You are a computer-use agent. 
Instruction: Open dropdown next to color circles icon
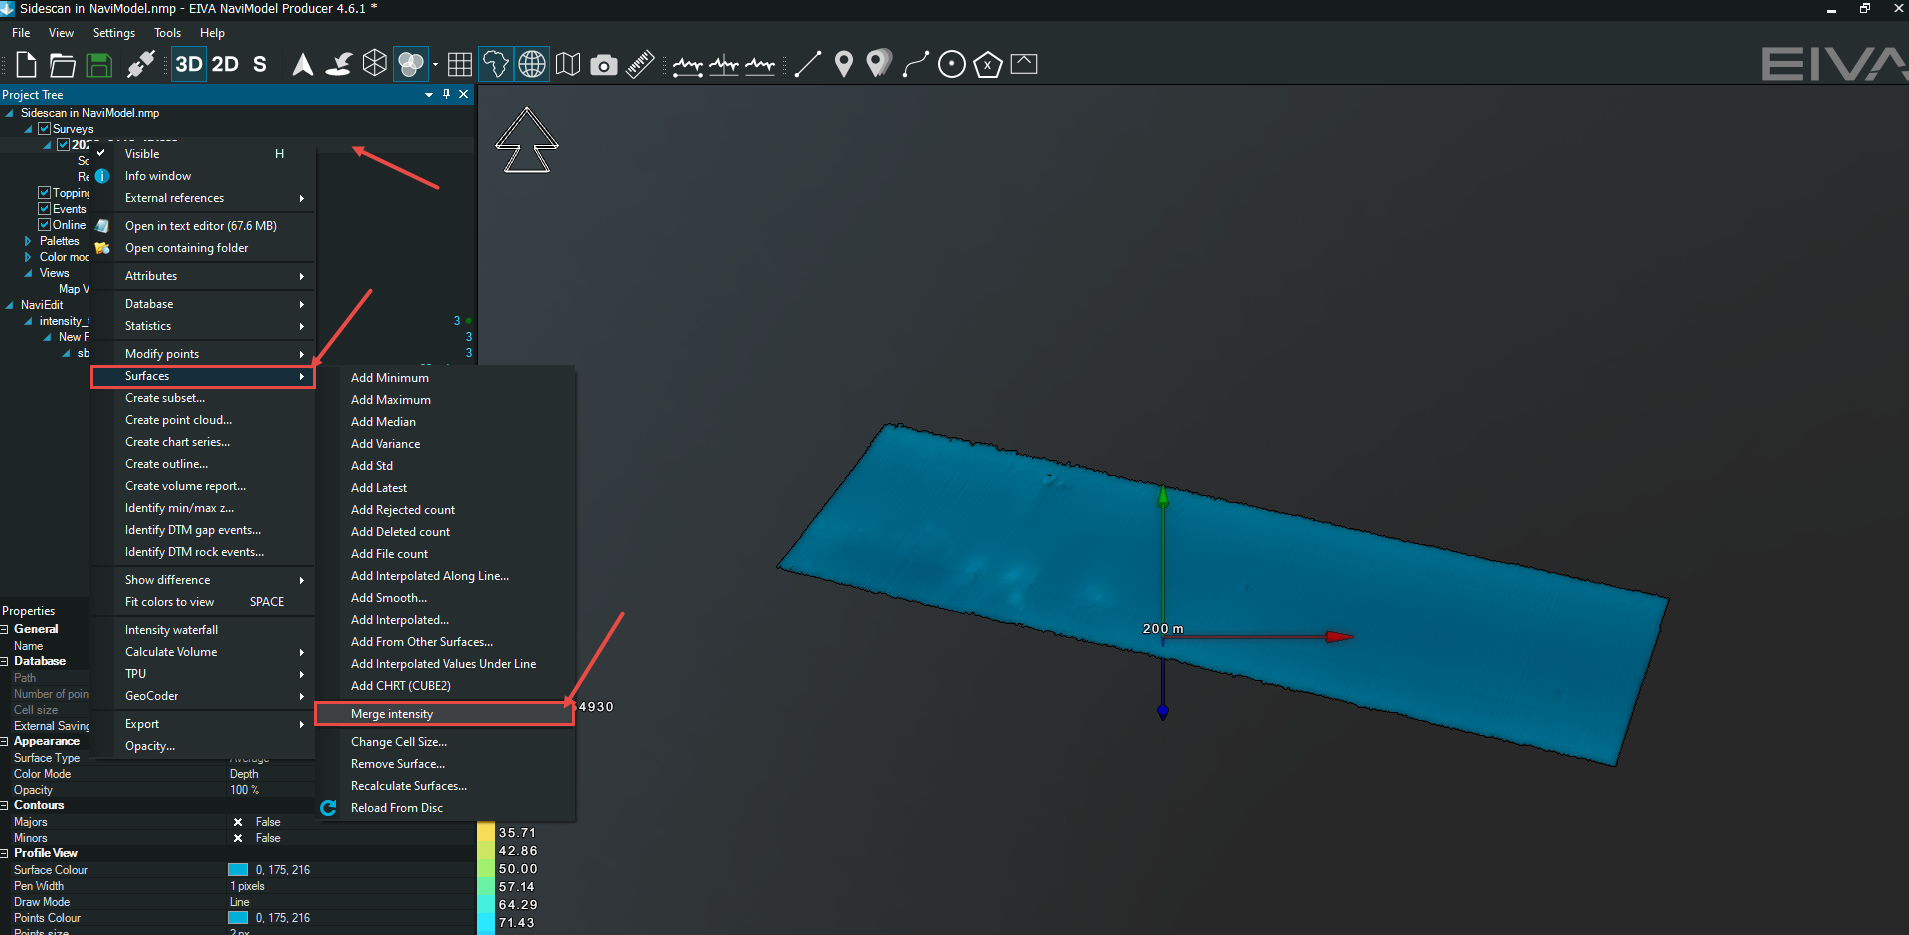435,65
